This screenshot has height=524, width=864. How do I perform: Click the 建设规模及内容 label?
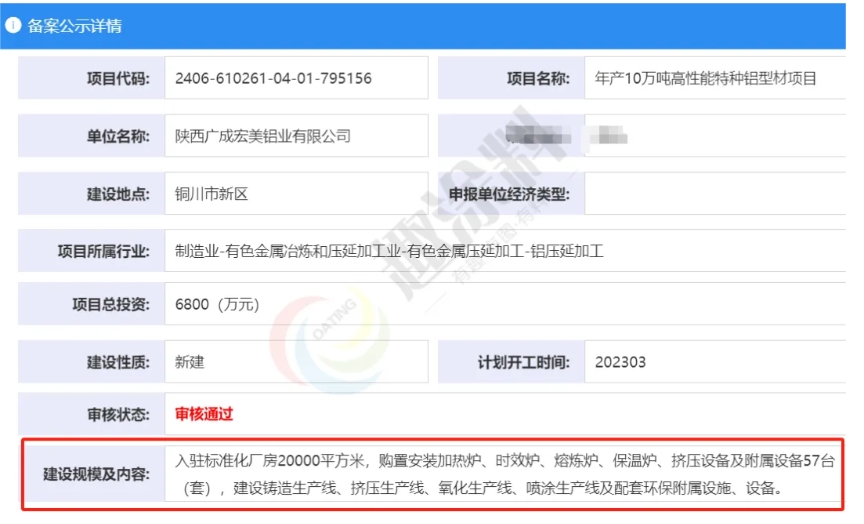pos(97,472)
